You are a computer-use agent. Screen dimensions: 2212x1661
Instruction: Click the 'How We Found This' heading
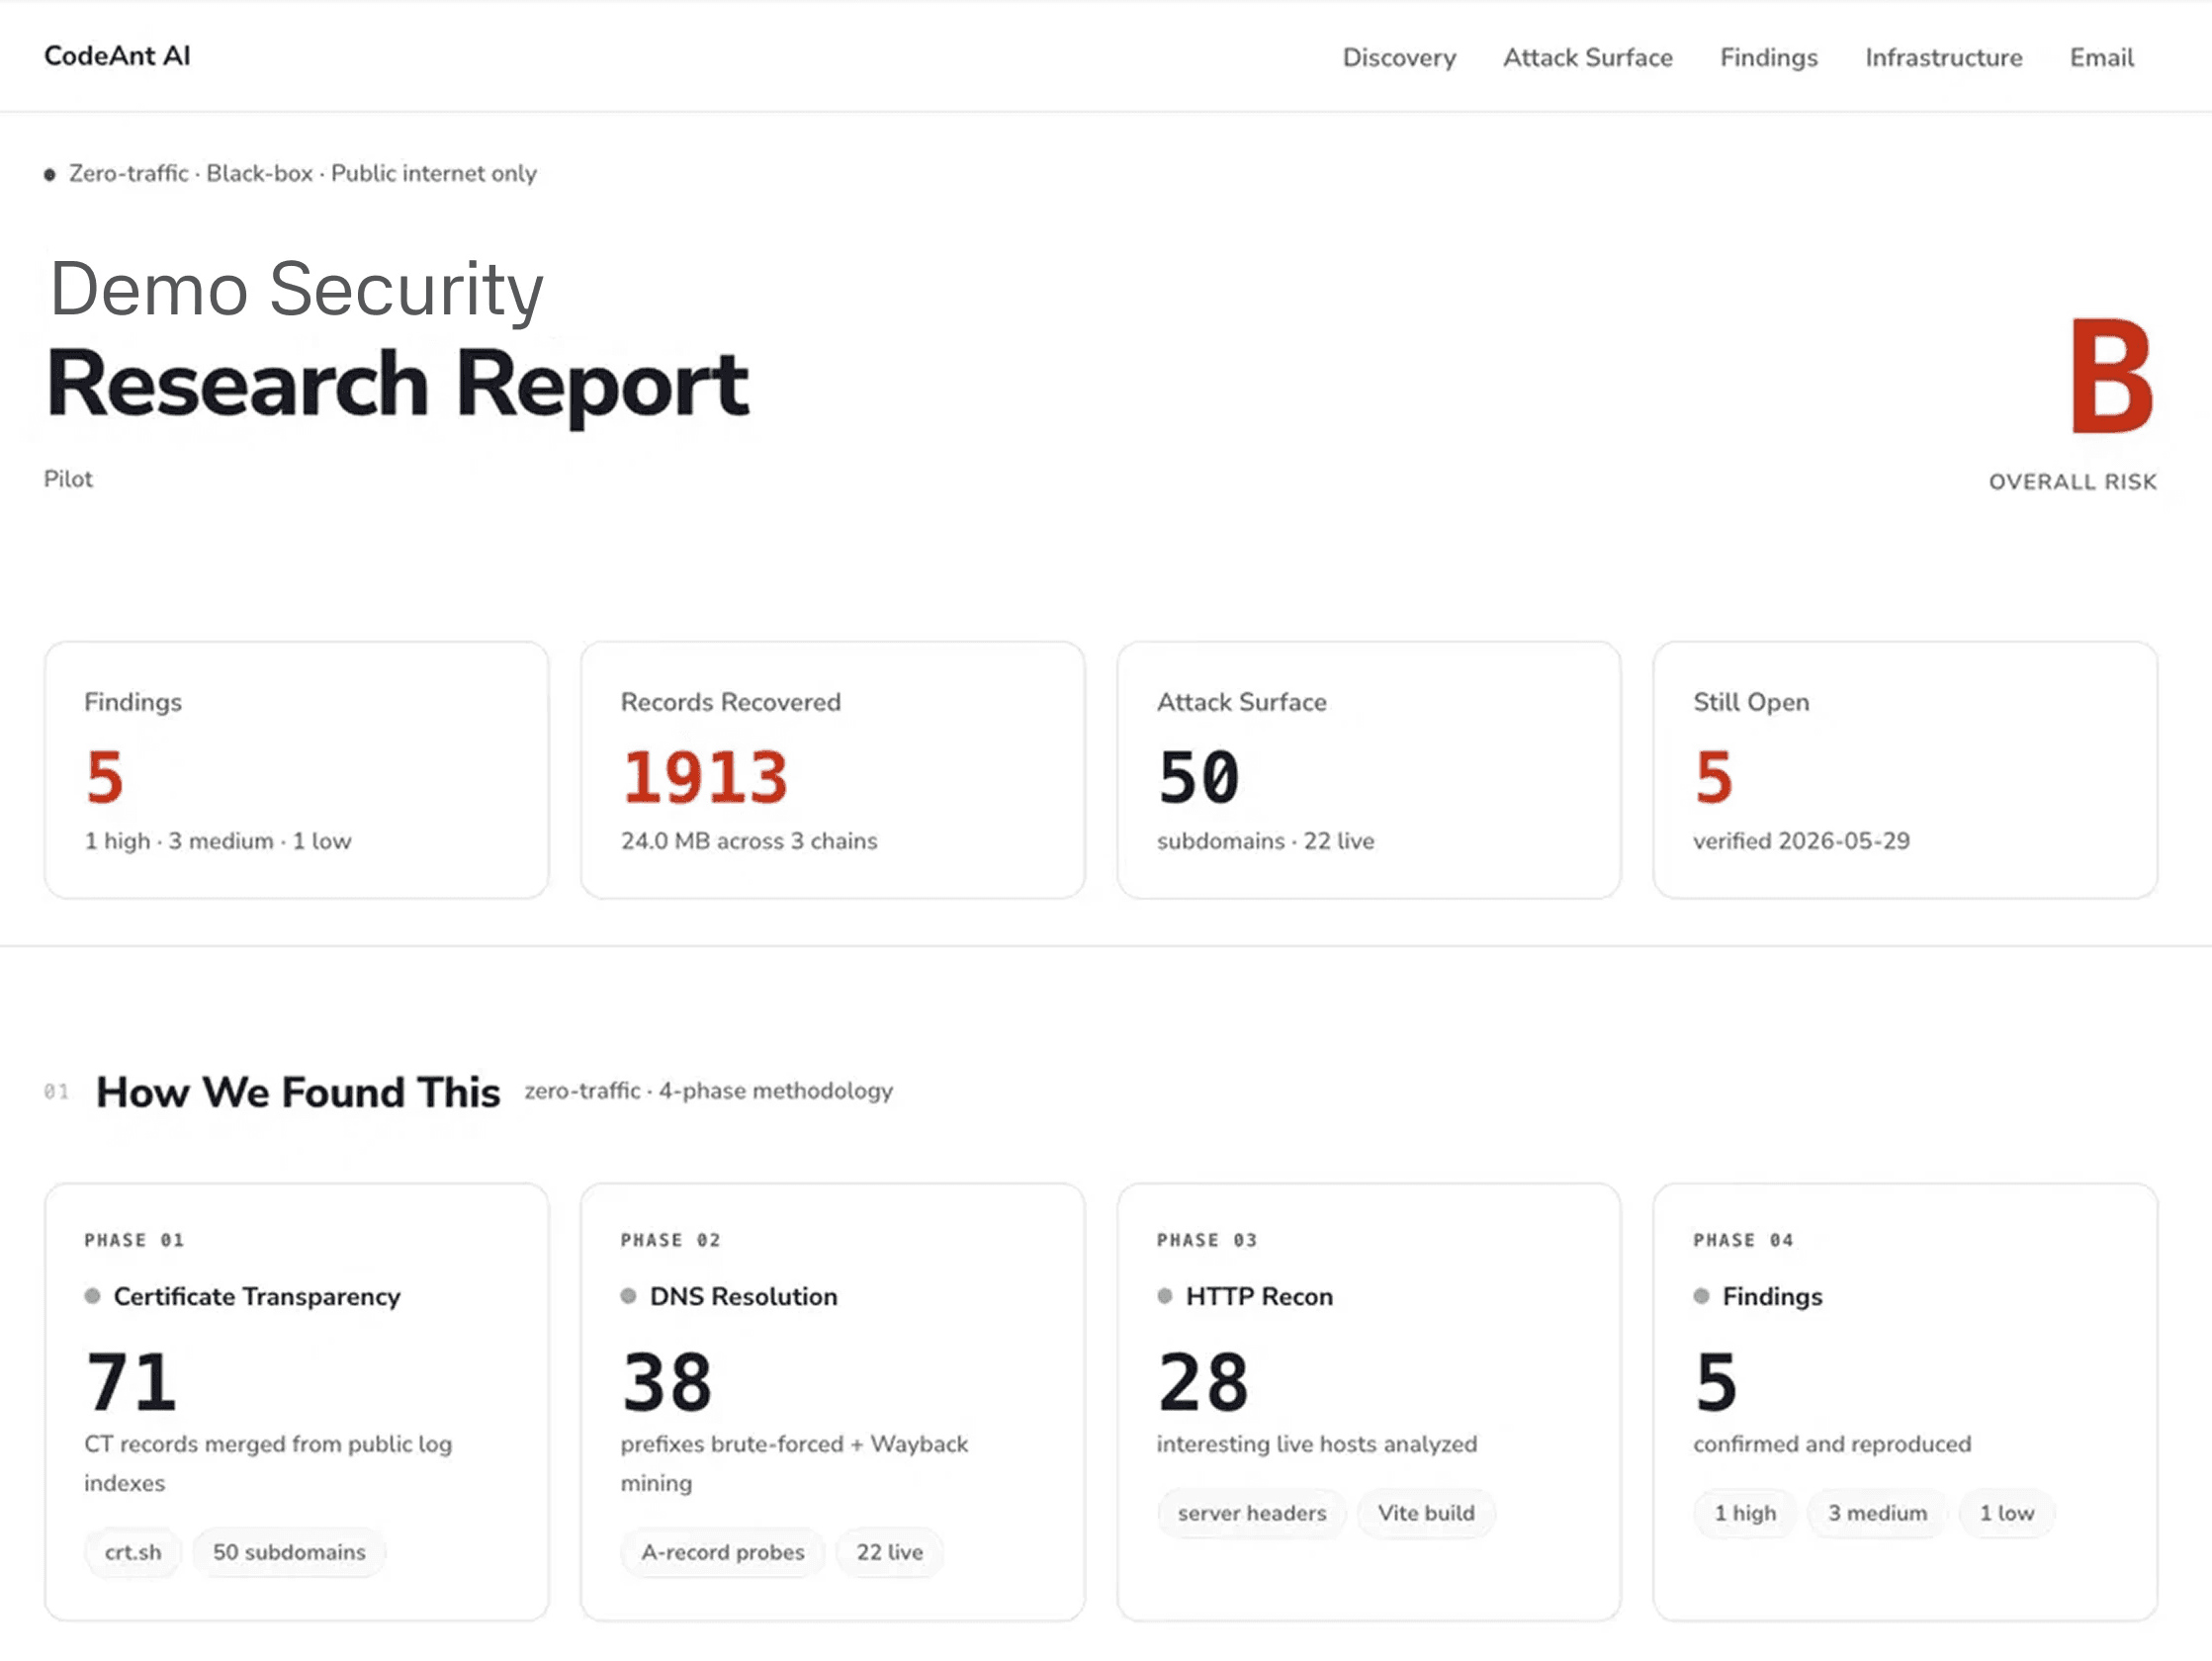[298, 1092]
